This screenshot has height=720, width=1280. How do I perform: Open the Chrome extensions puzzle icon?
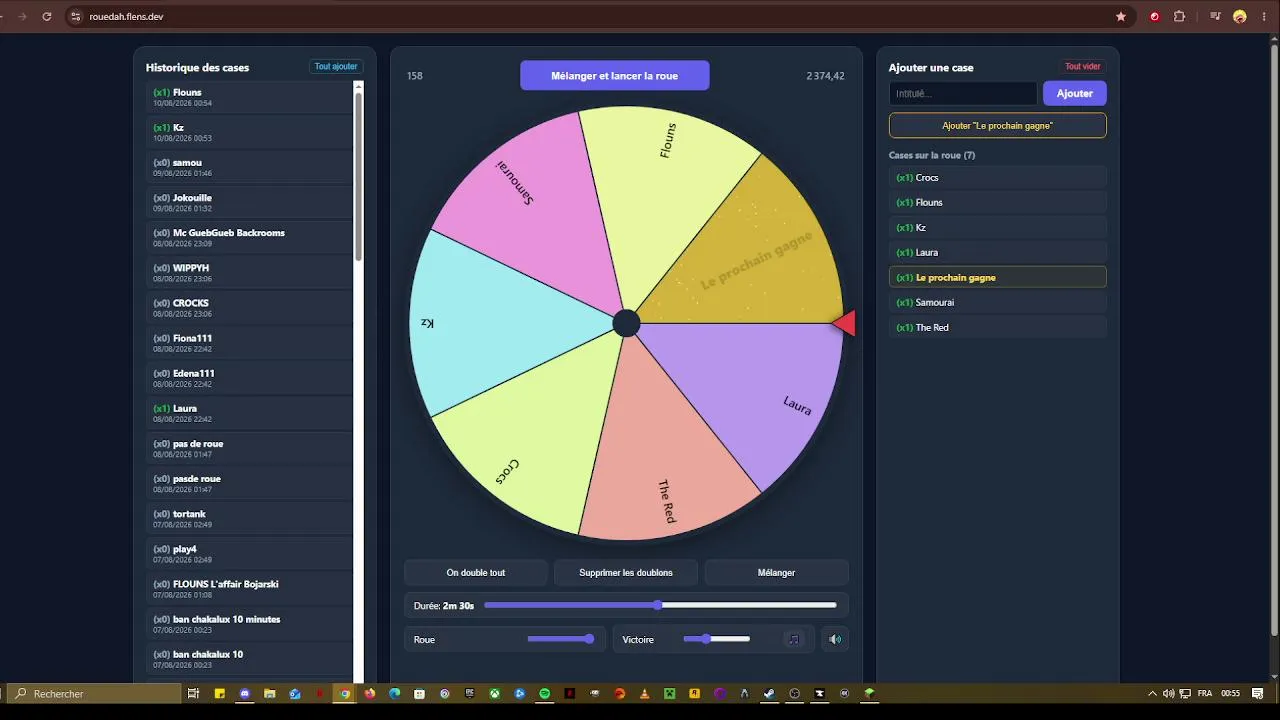1180,17
